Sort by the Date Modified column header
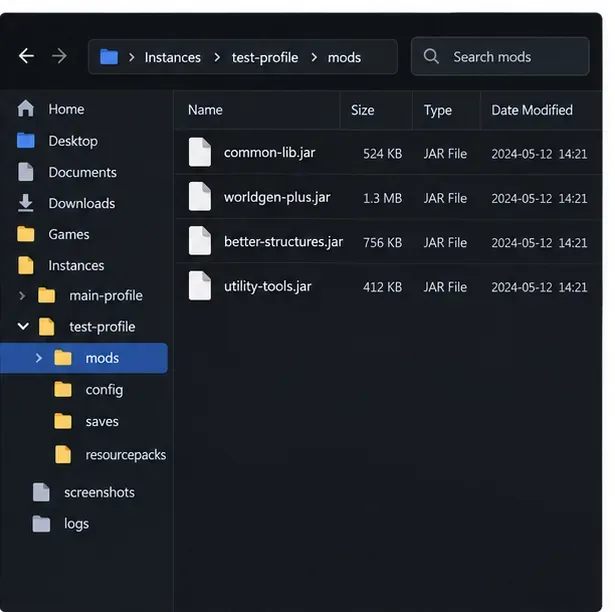The height and width of the screenshot is (612, 615). click(x=532, y=110)
